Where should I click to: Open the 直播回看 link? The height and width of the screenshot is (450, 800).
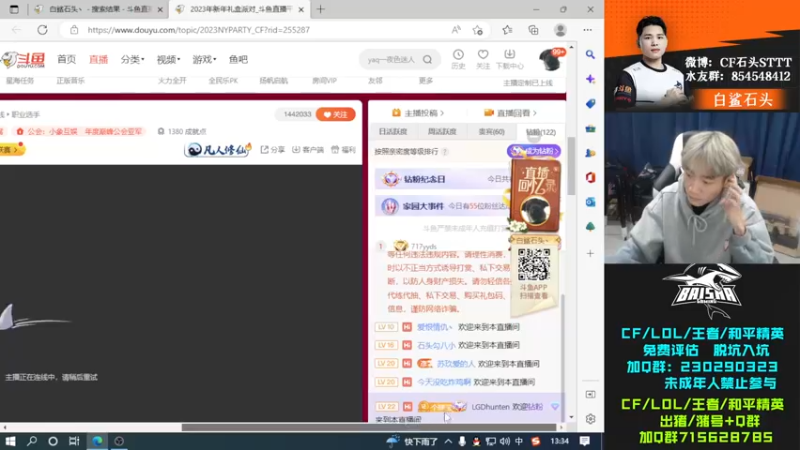510,113
